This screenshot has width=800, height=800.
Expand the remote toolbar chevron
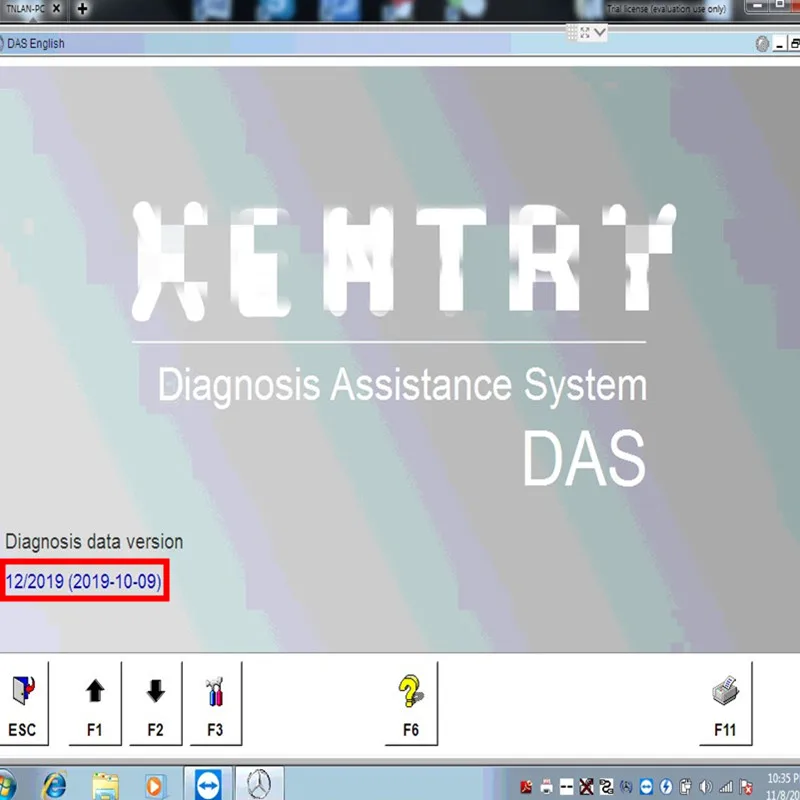(x=600, y=33)
